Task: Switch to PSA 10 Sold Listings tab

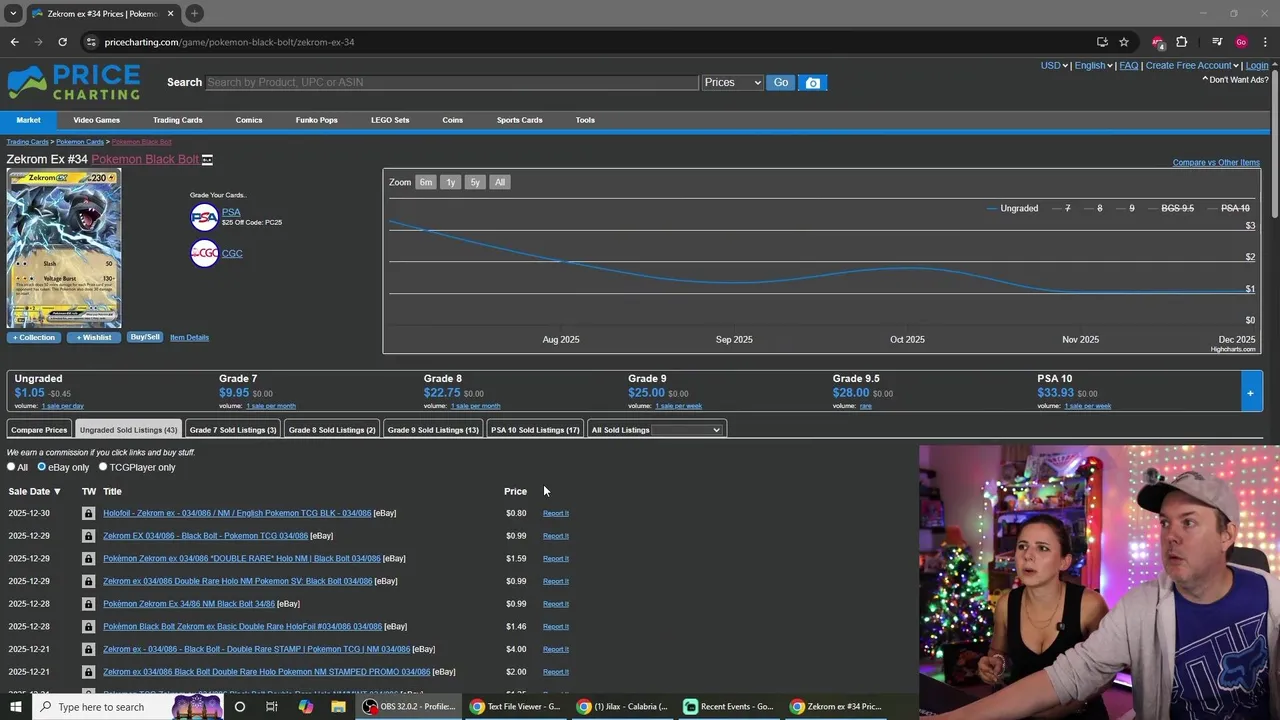Action: click(x=535, y=430)
